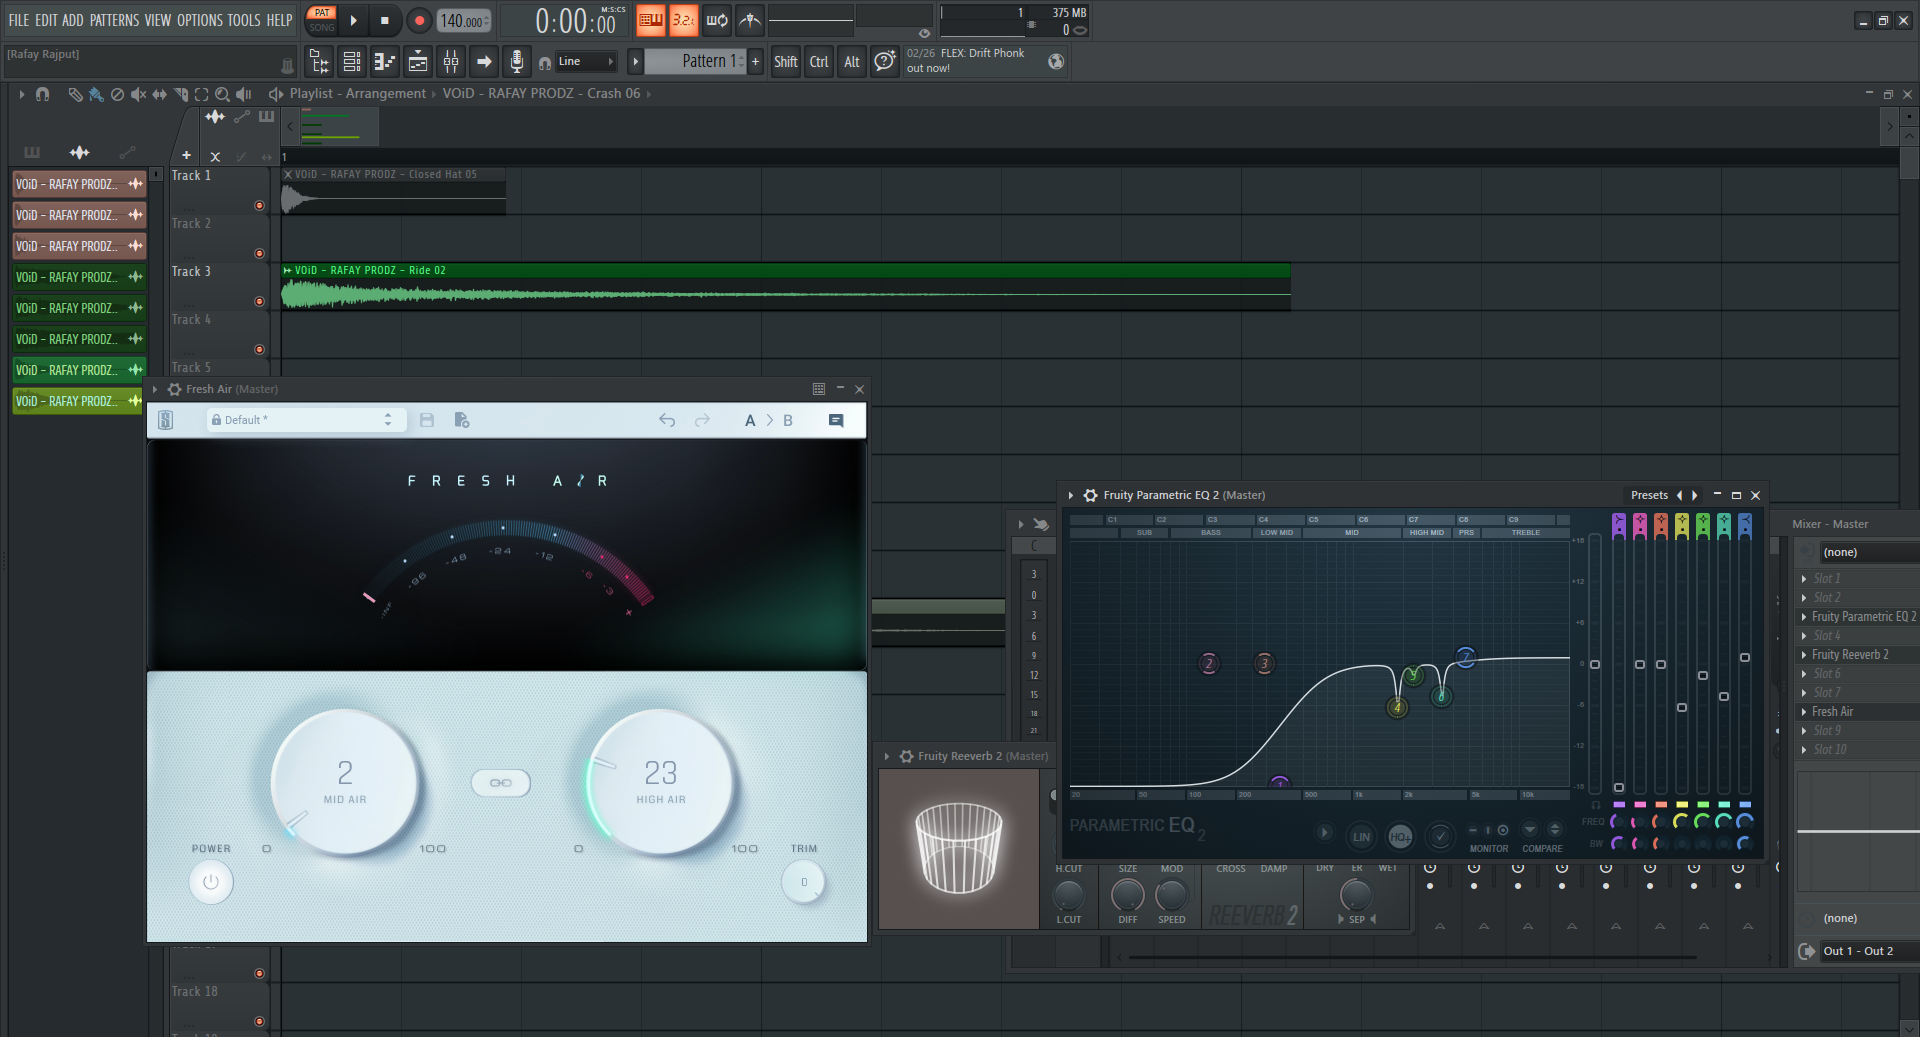1920x1037 pixels.
Task: Open the Mixer window from toolbar
Action: (451, 62)
